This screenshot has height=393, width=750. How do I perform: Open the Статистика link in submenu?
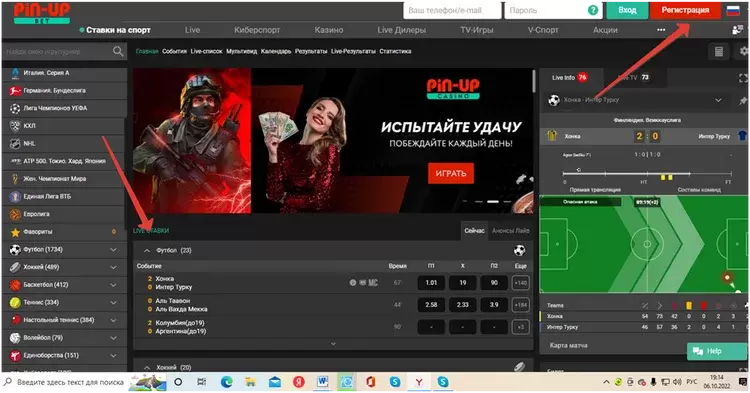[x=395, y=51]
